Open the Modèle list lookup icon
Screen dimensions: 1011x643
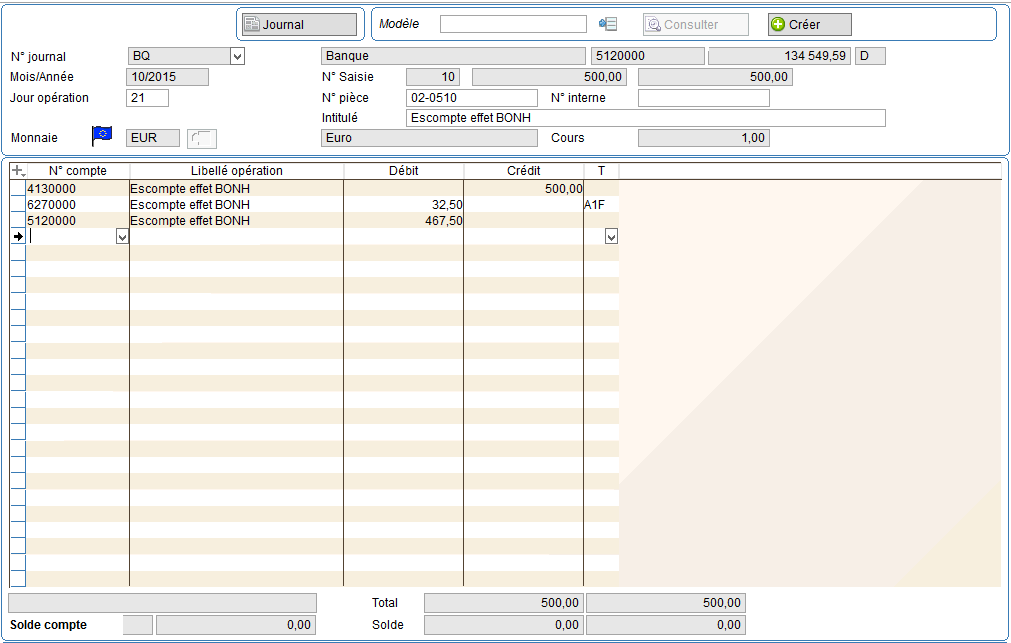click(608, 24)
